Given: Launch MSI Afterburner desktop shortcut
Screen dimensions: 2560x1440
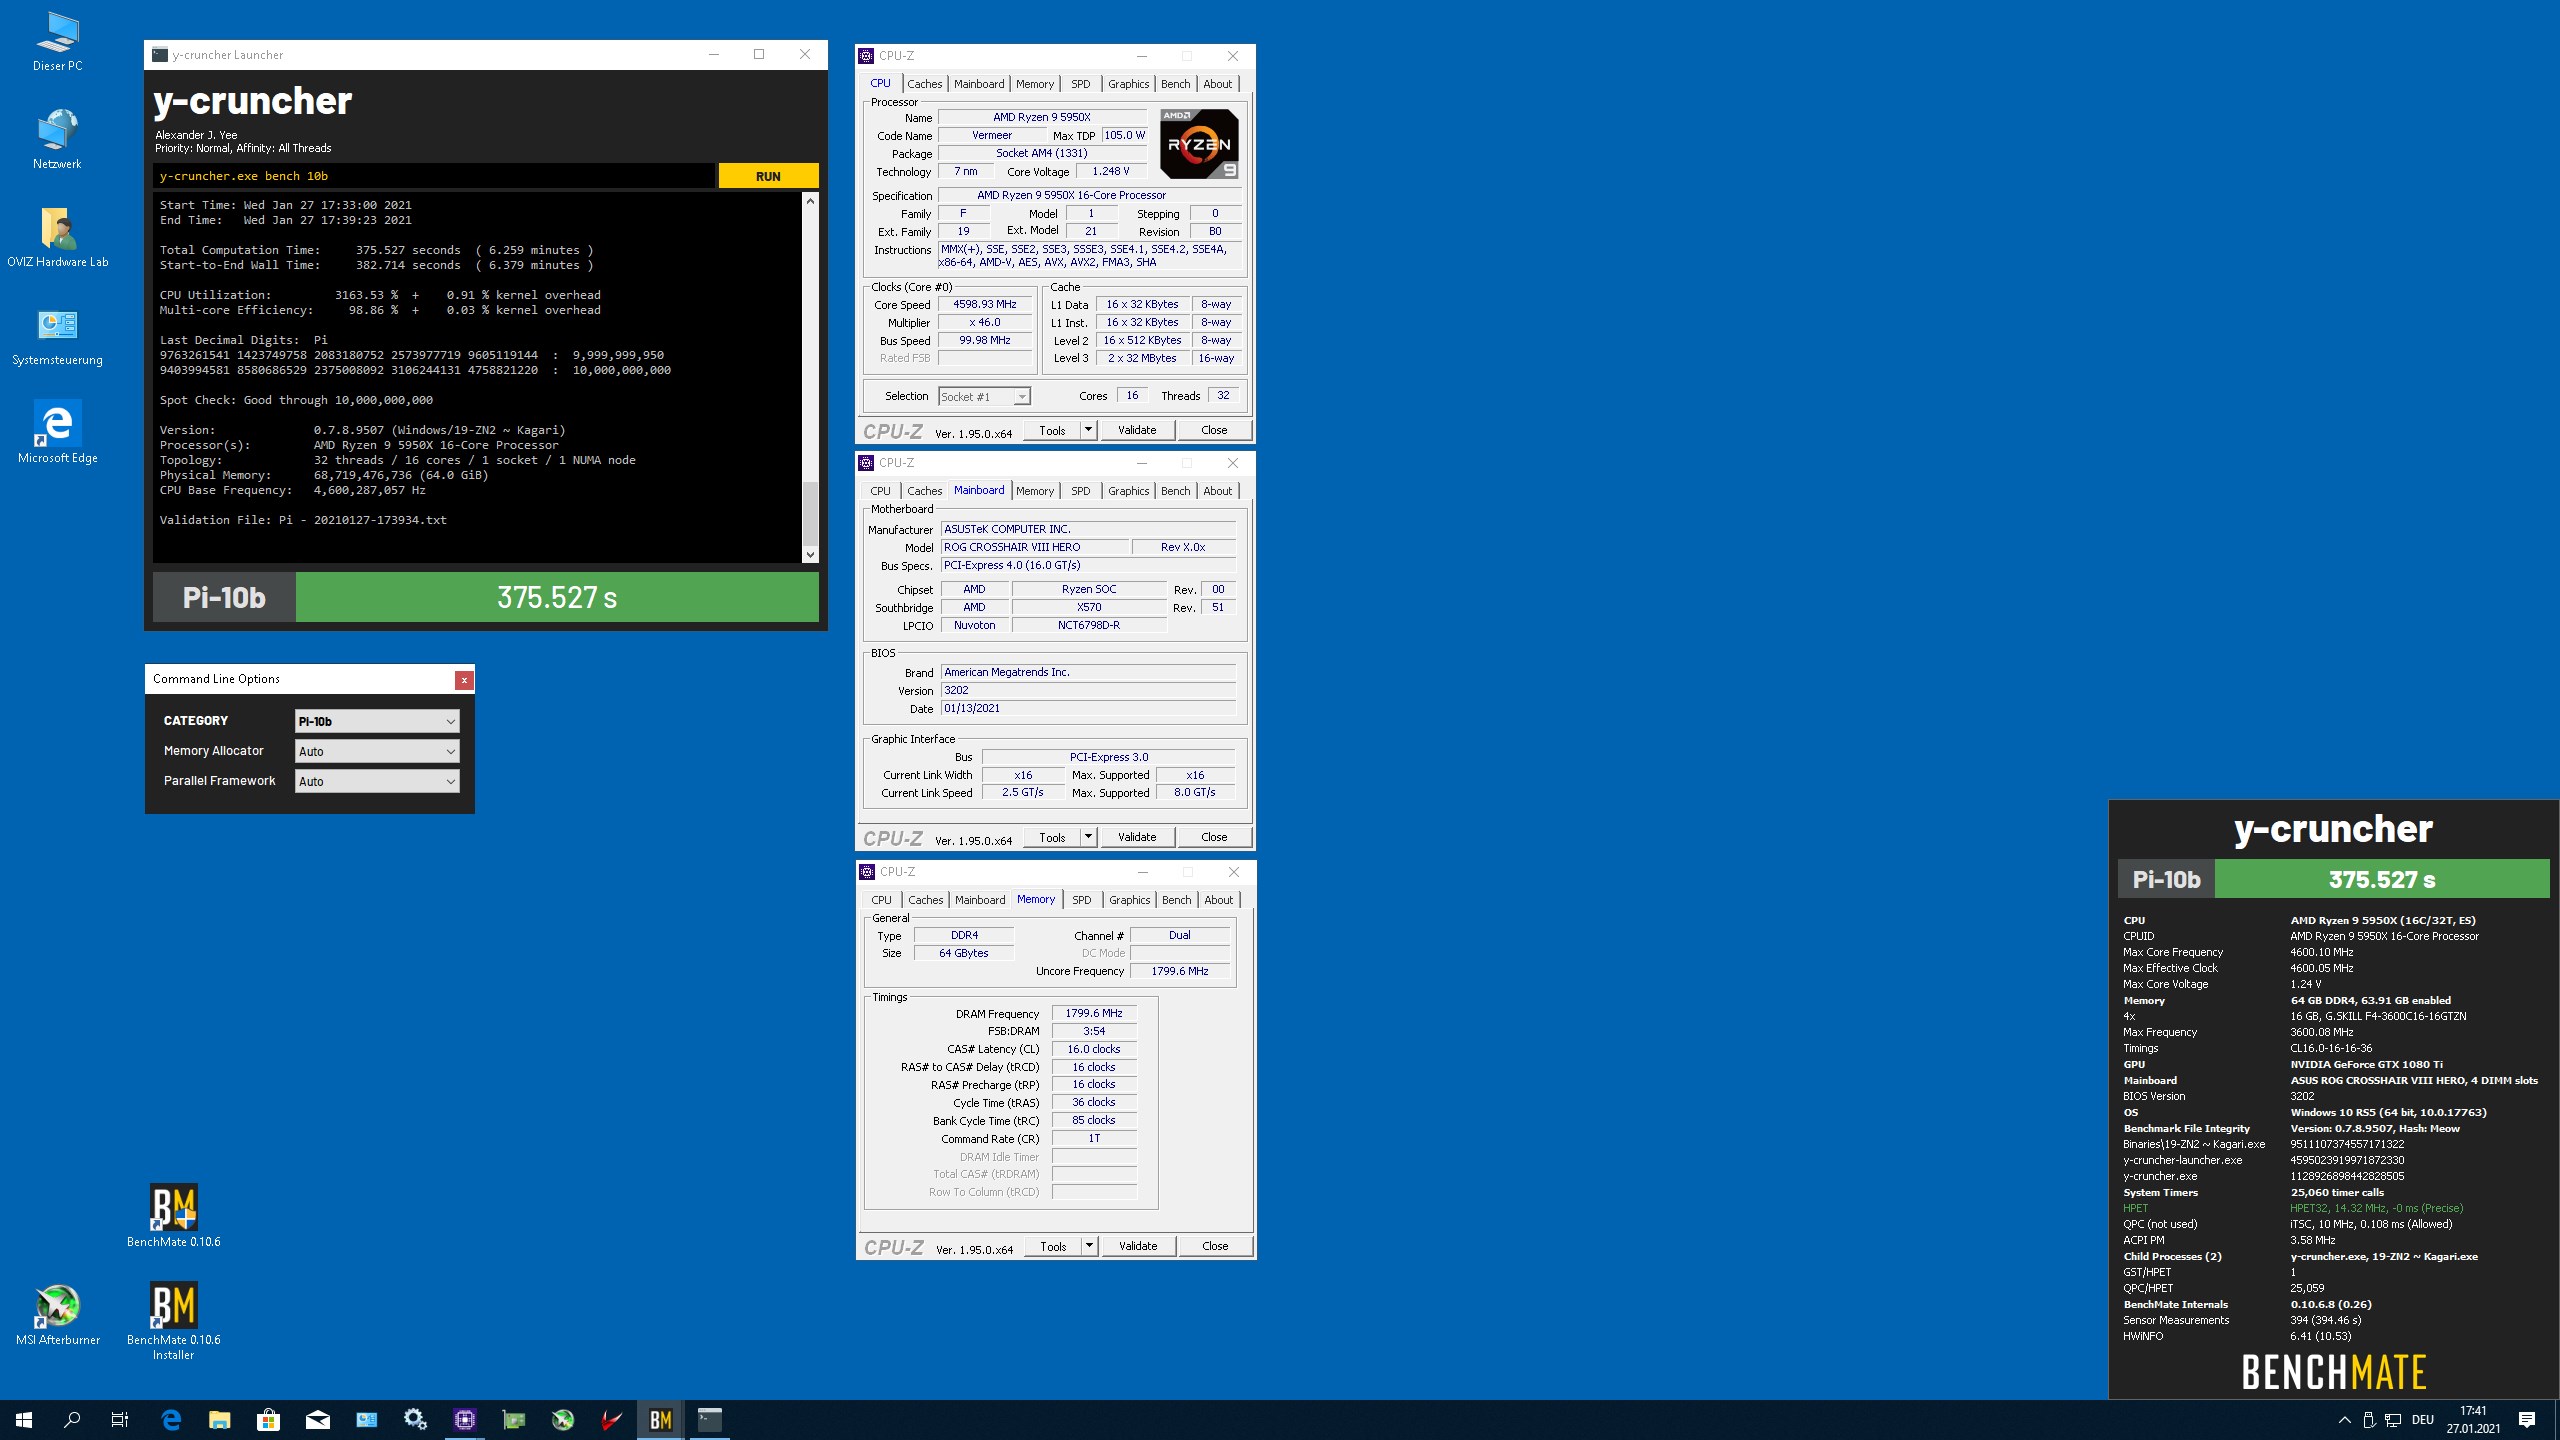Looking at the screenshot, I should coord(57,1315).
